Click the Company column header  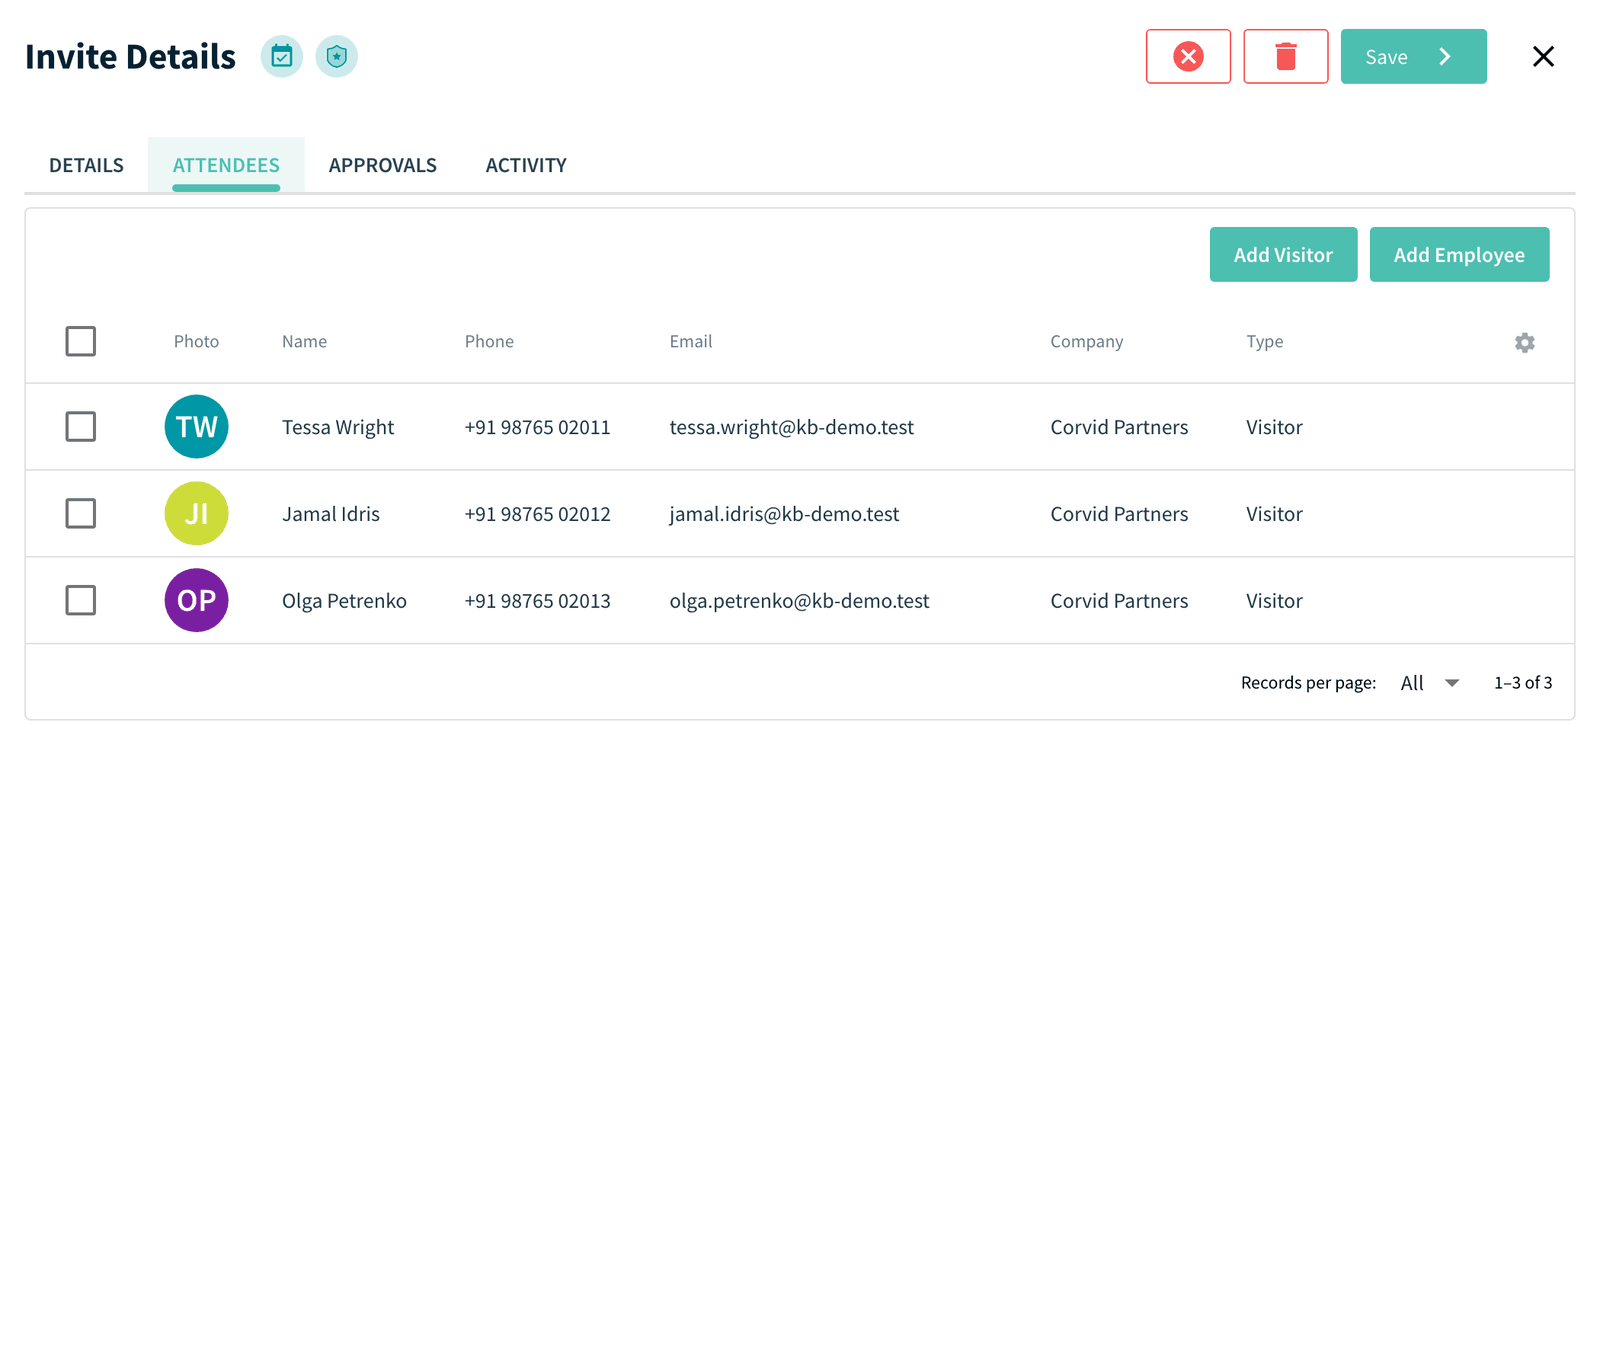[1087, 342]
